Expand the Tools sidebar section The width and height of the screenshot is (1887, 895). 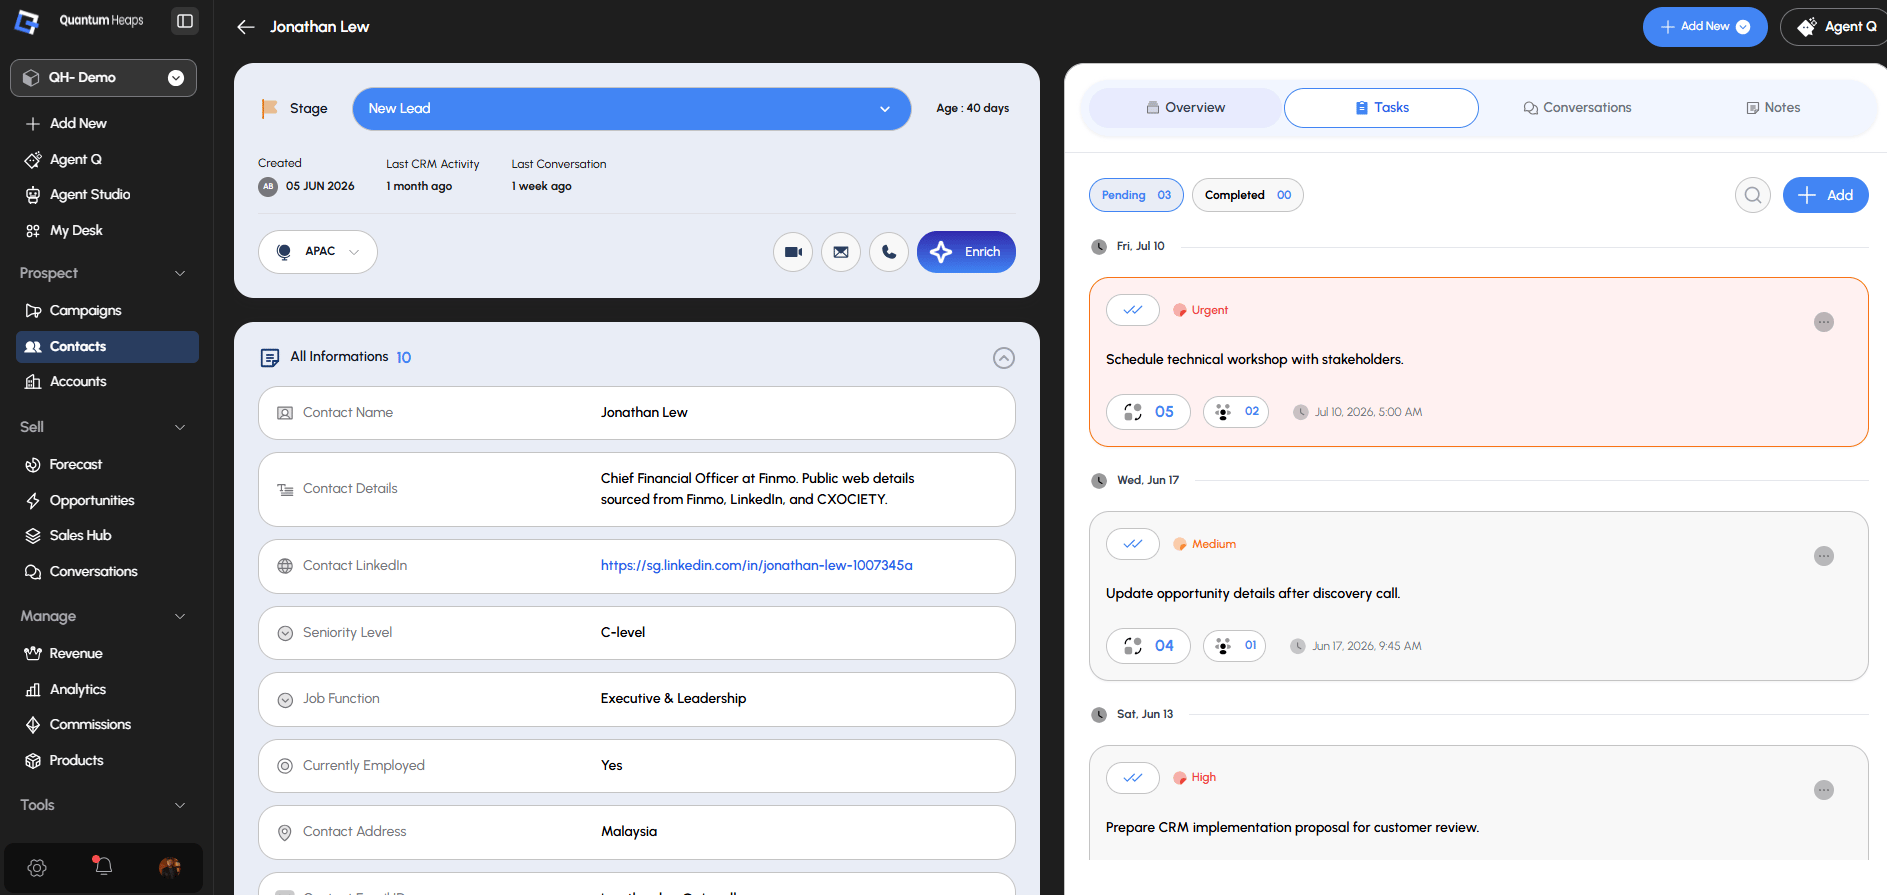pos(180,806)
